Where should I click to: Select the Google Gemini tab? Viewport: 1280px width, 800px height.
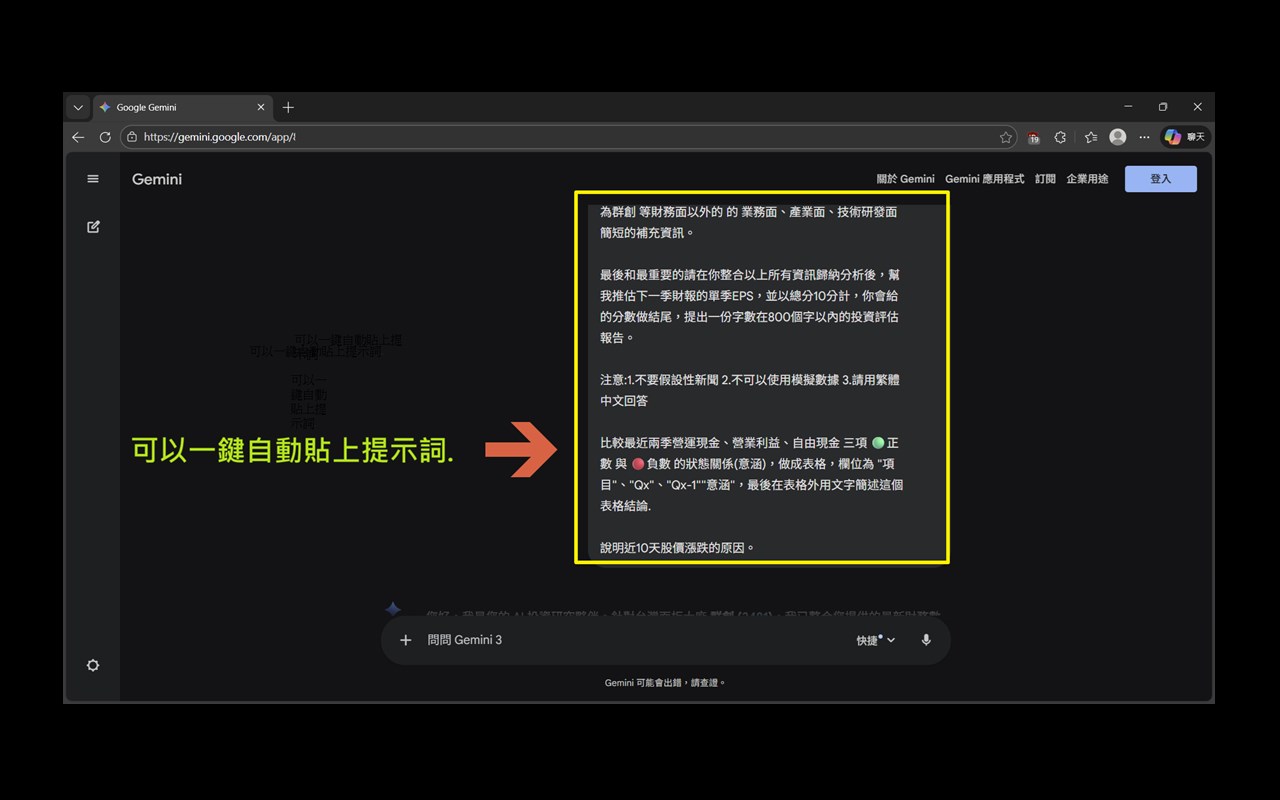pyautogui.click(x=183, y=107)
